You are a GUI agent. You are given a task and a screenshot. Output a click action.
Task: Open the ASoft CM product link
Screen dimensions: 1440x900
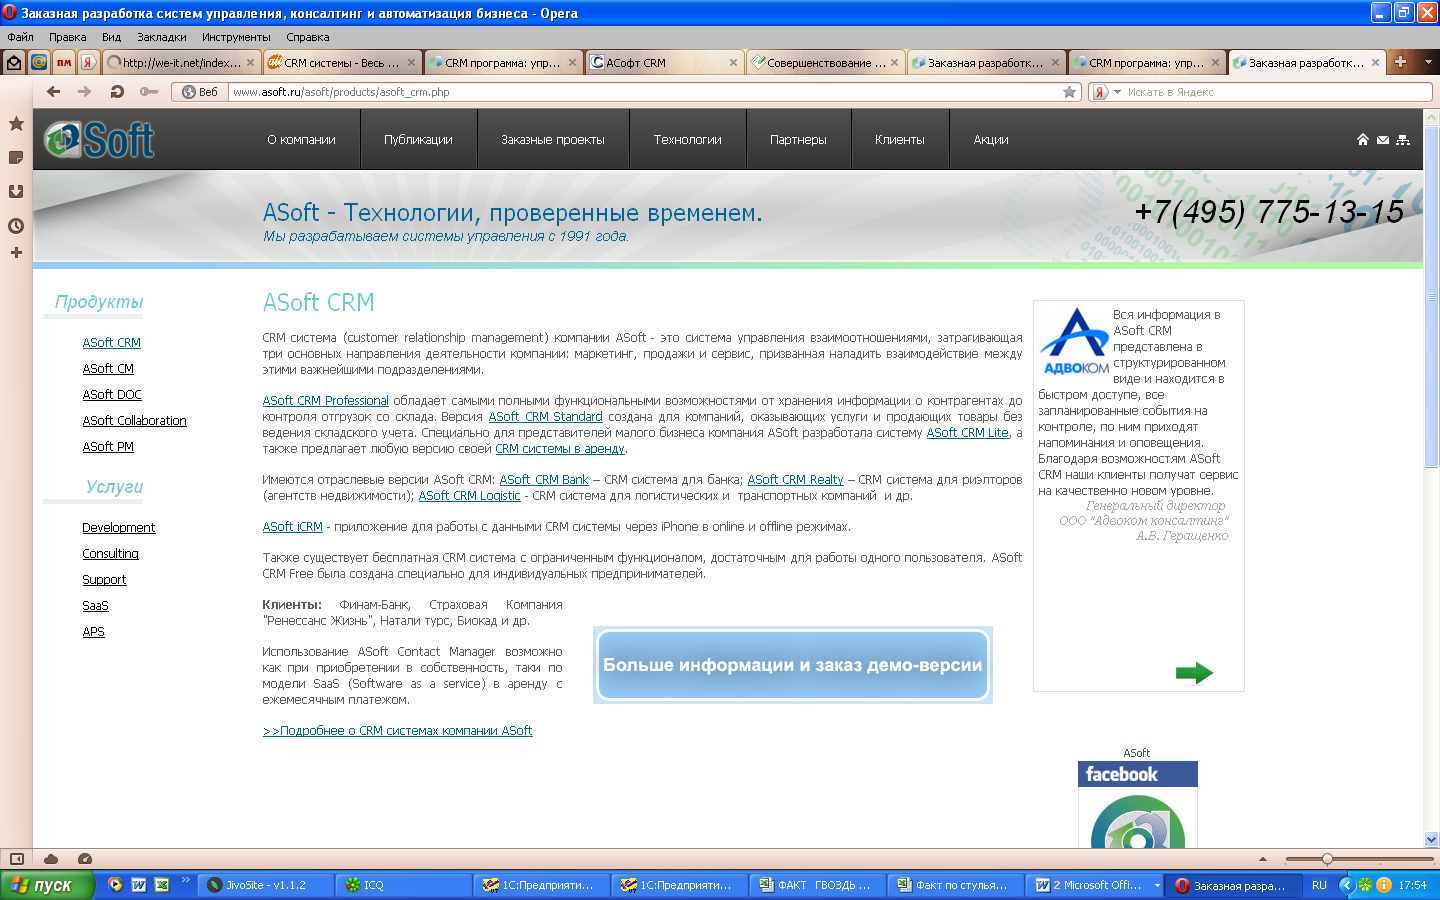(108, 369)
